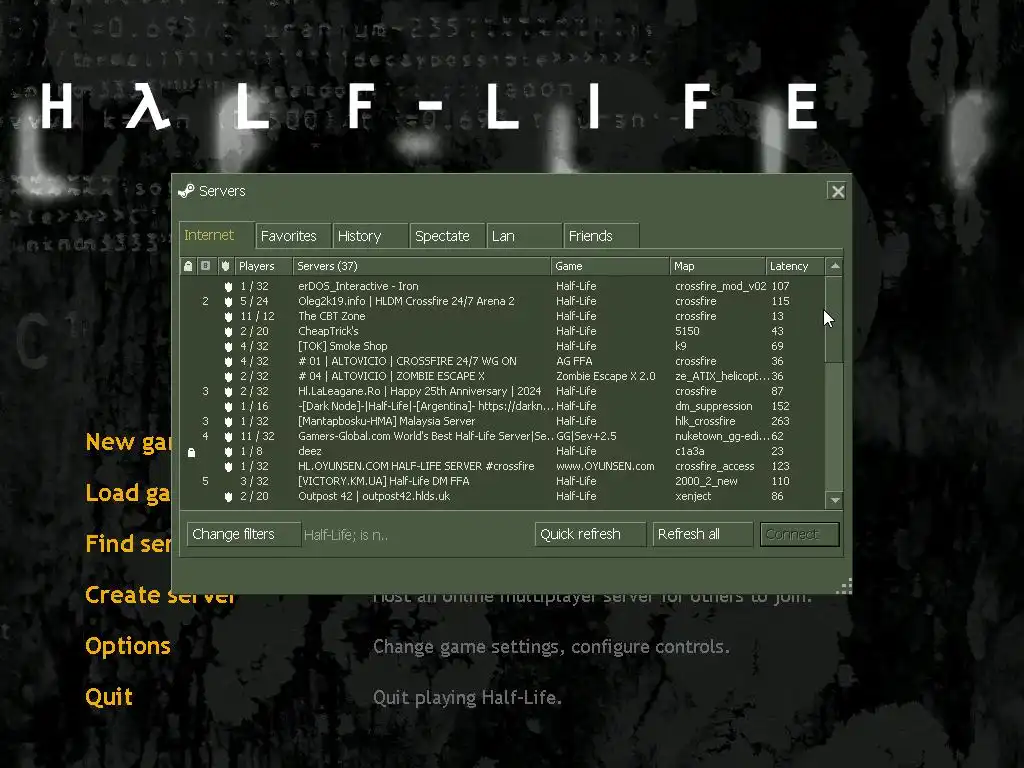The image size is (1024, 768).
Task: Click the xenject map cell
Action: click(x=693, y=497)
